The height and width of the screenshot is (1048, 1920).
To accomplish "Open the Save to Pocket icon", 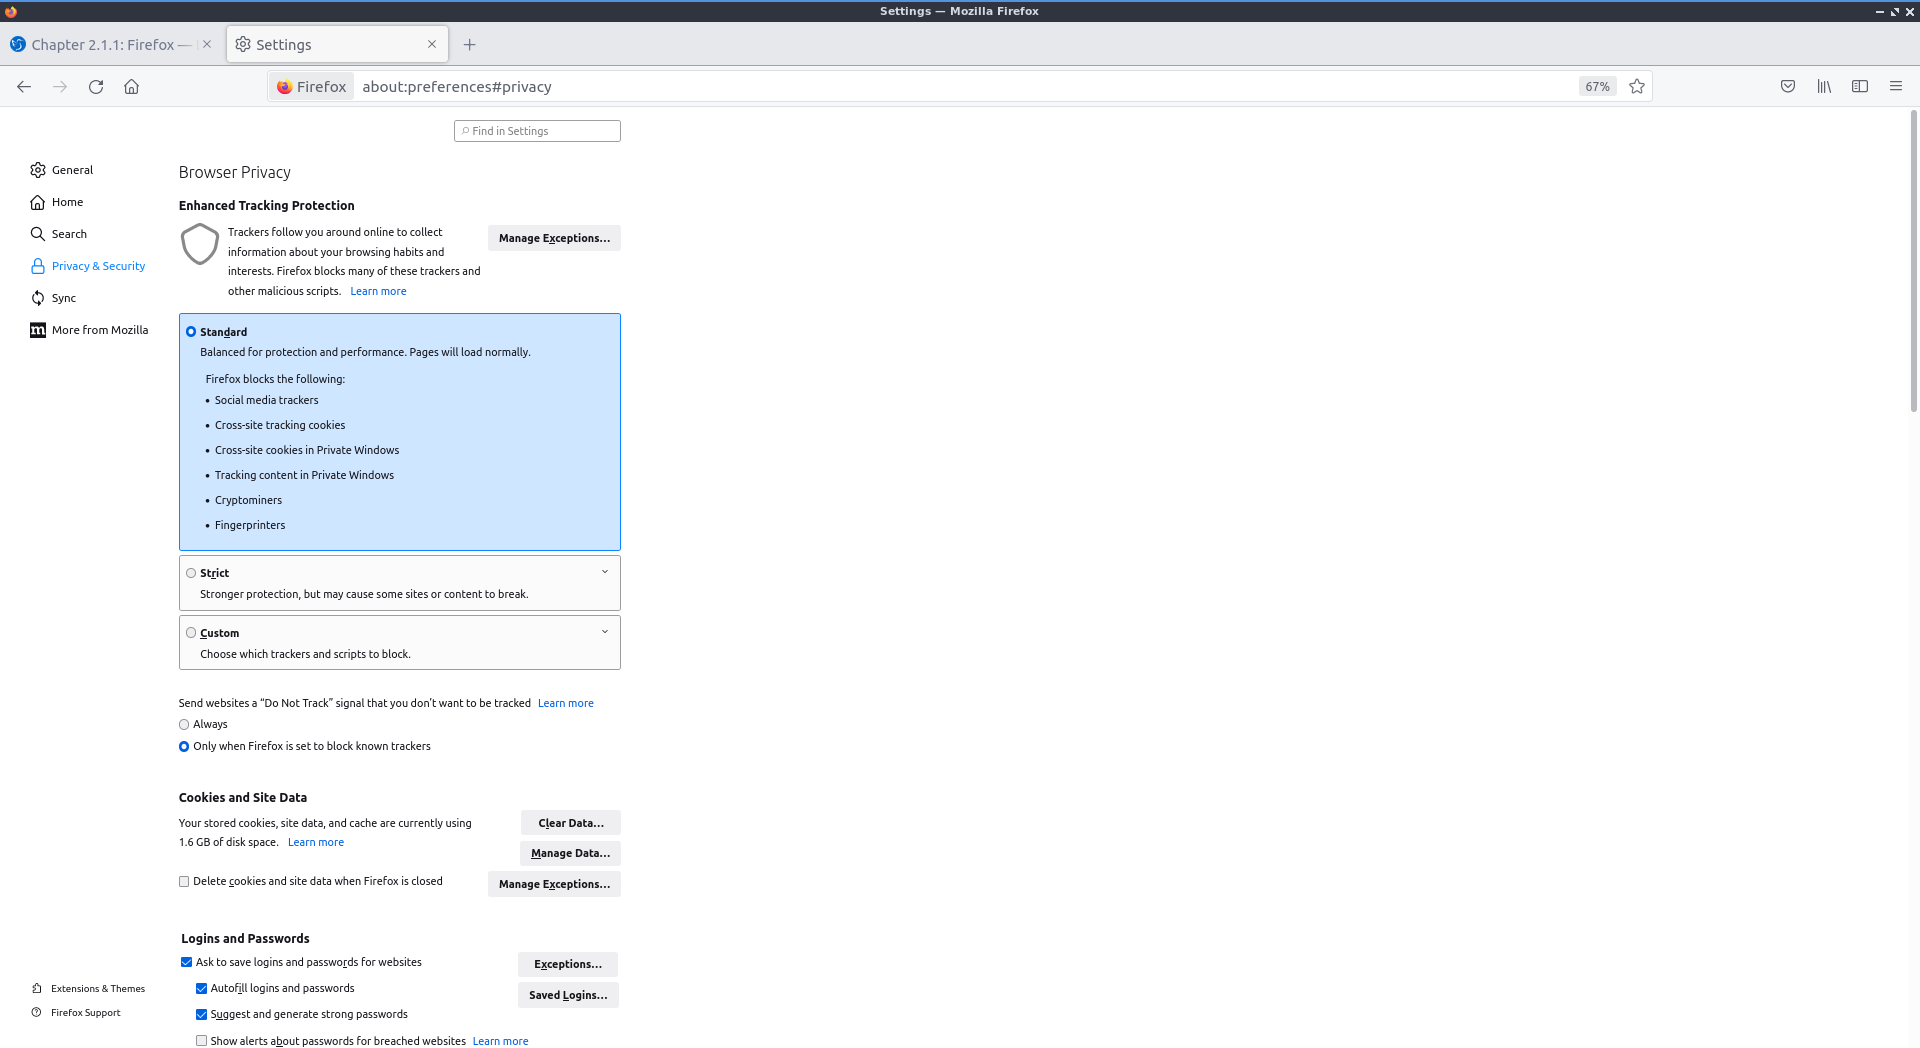I will [1788, 87].
